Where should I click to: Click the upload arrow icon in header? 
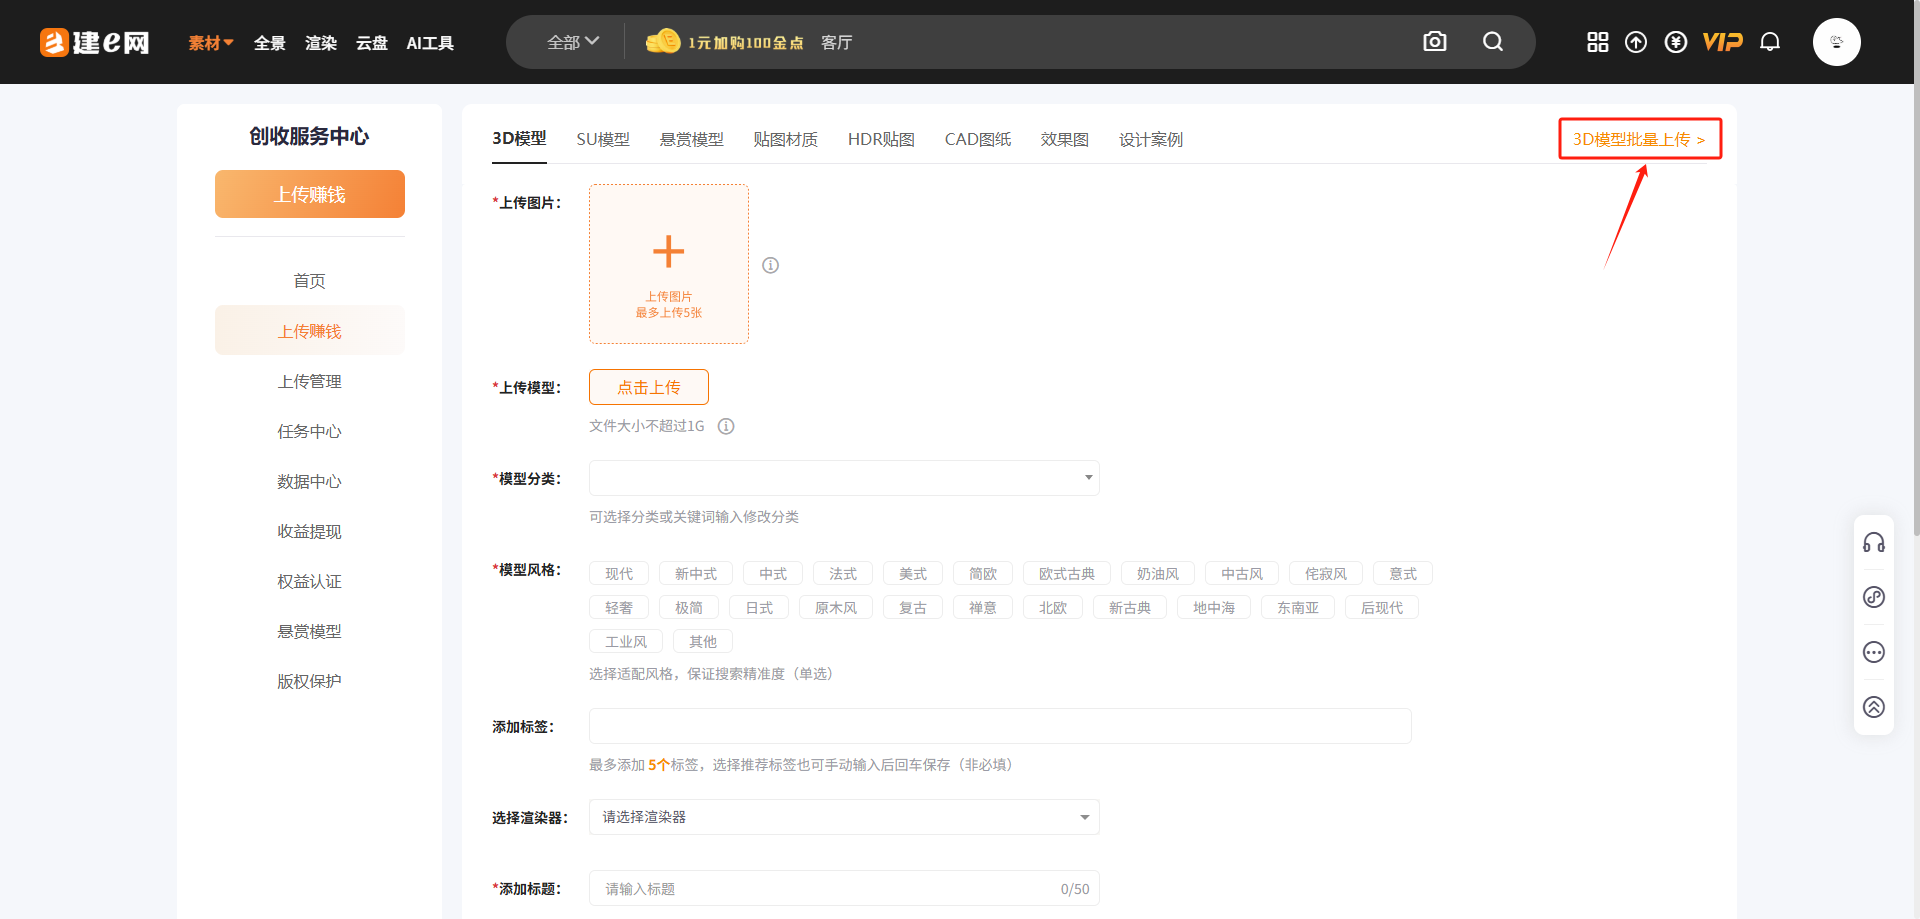(x=1636, y=42)
